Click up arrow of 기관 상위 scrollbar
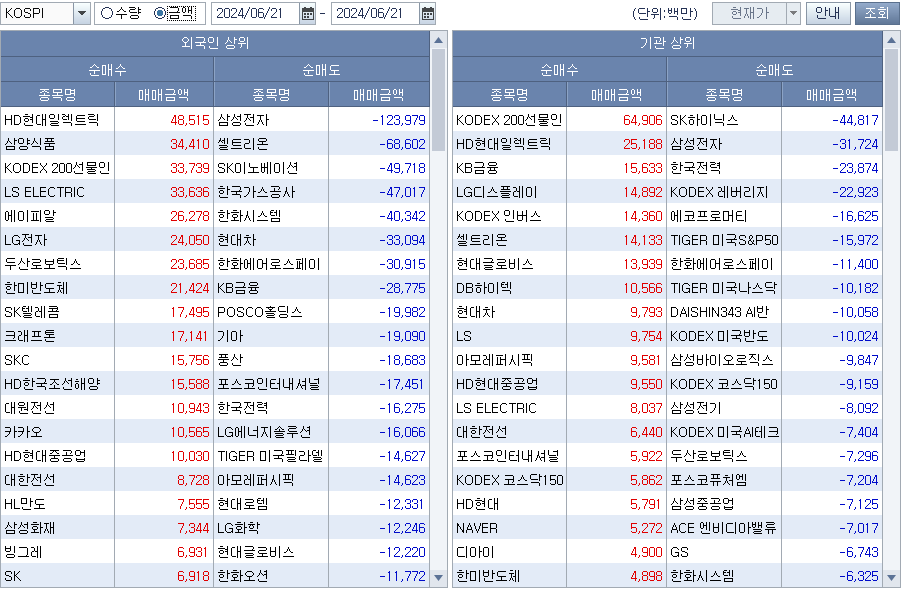903x590 pixels. pos(891,40)
